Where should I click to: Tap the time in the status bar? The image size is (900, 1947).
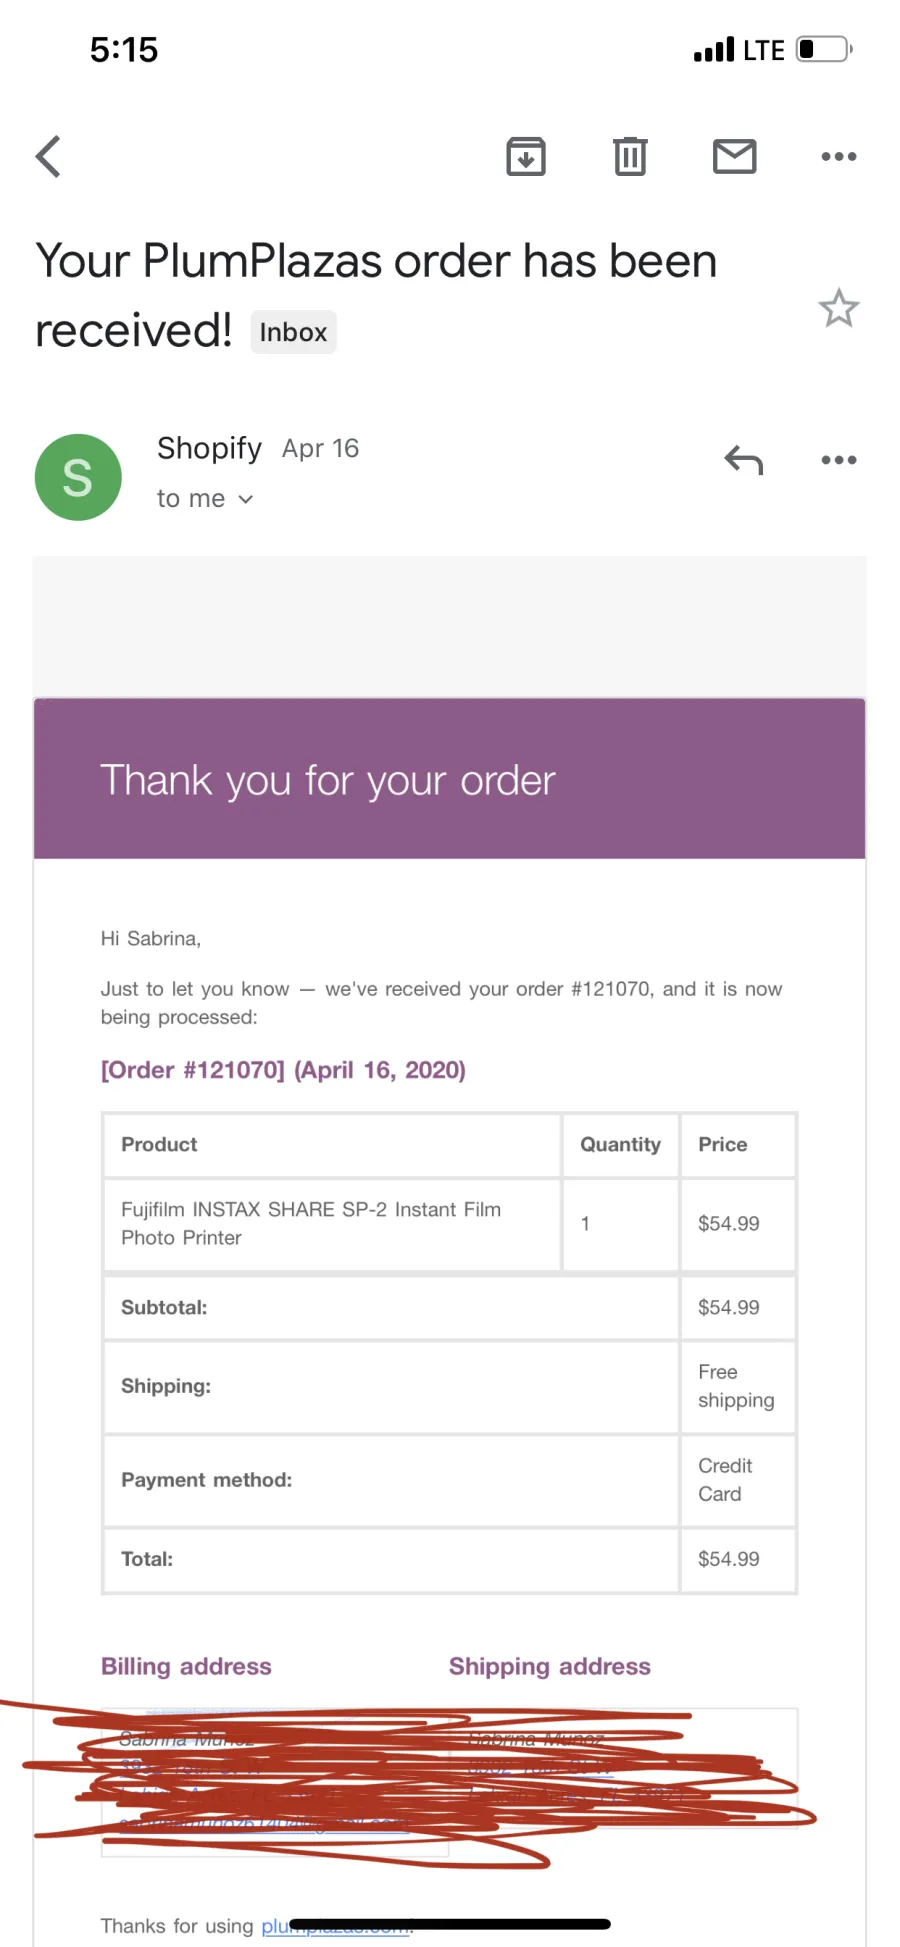tap(124, 49)
